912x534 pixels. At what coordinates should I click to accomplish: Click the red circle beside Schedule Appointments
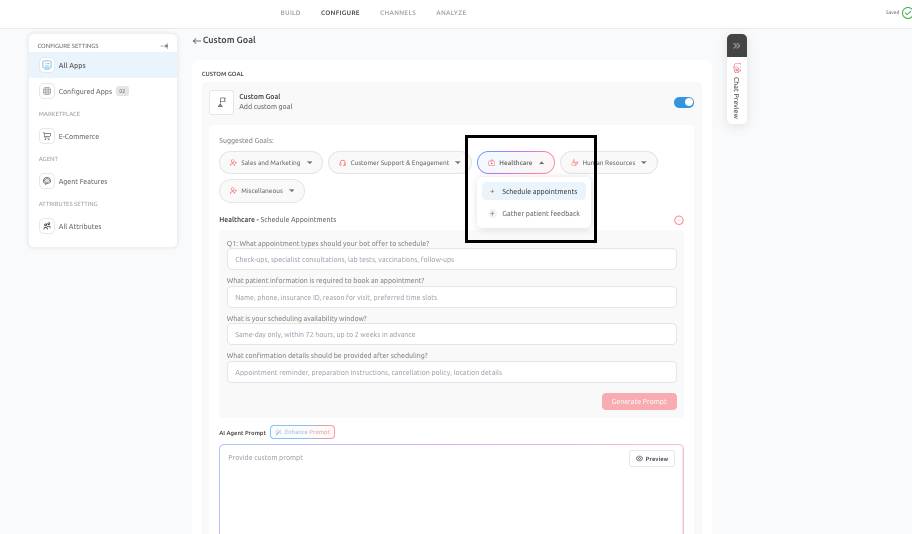click(679, 220)
